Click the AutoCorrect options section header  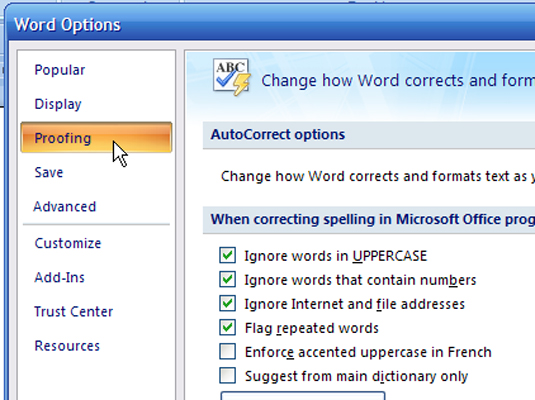(x=369, y=135)
